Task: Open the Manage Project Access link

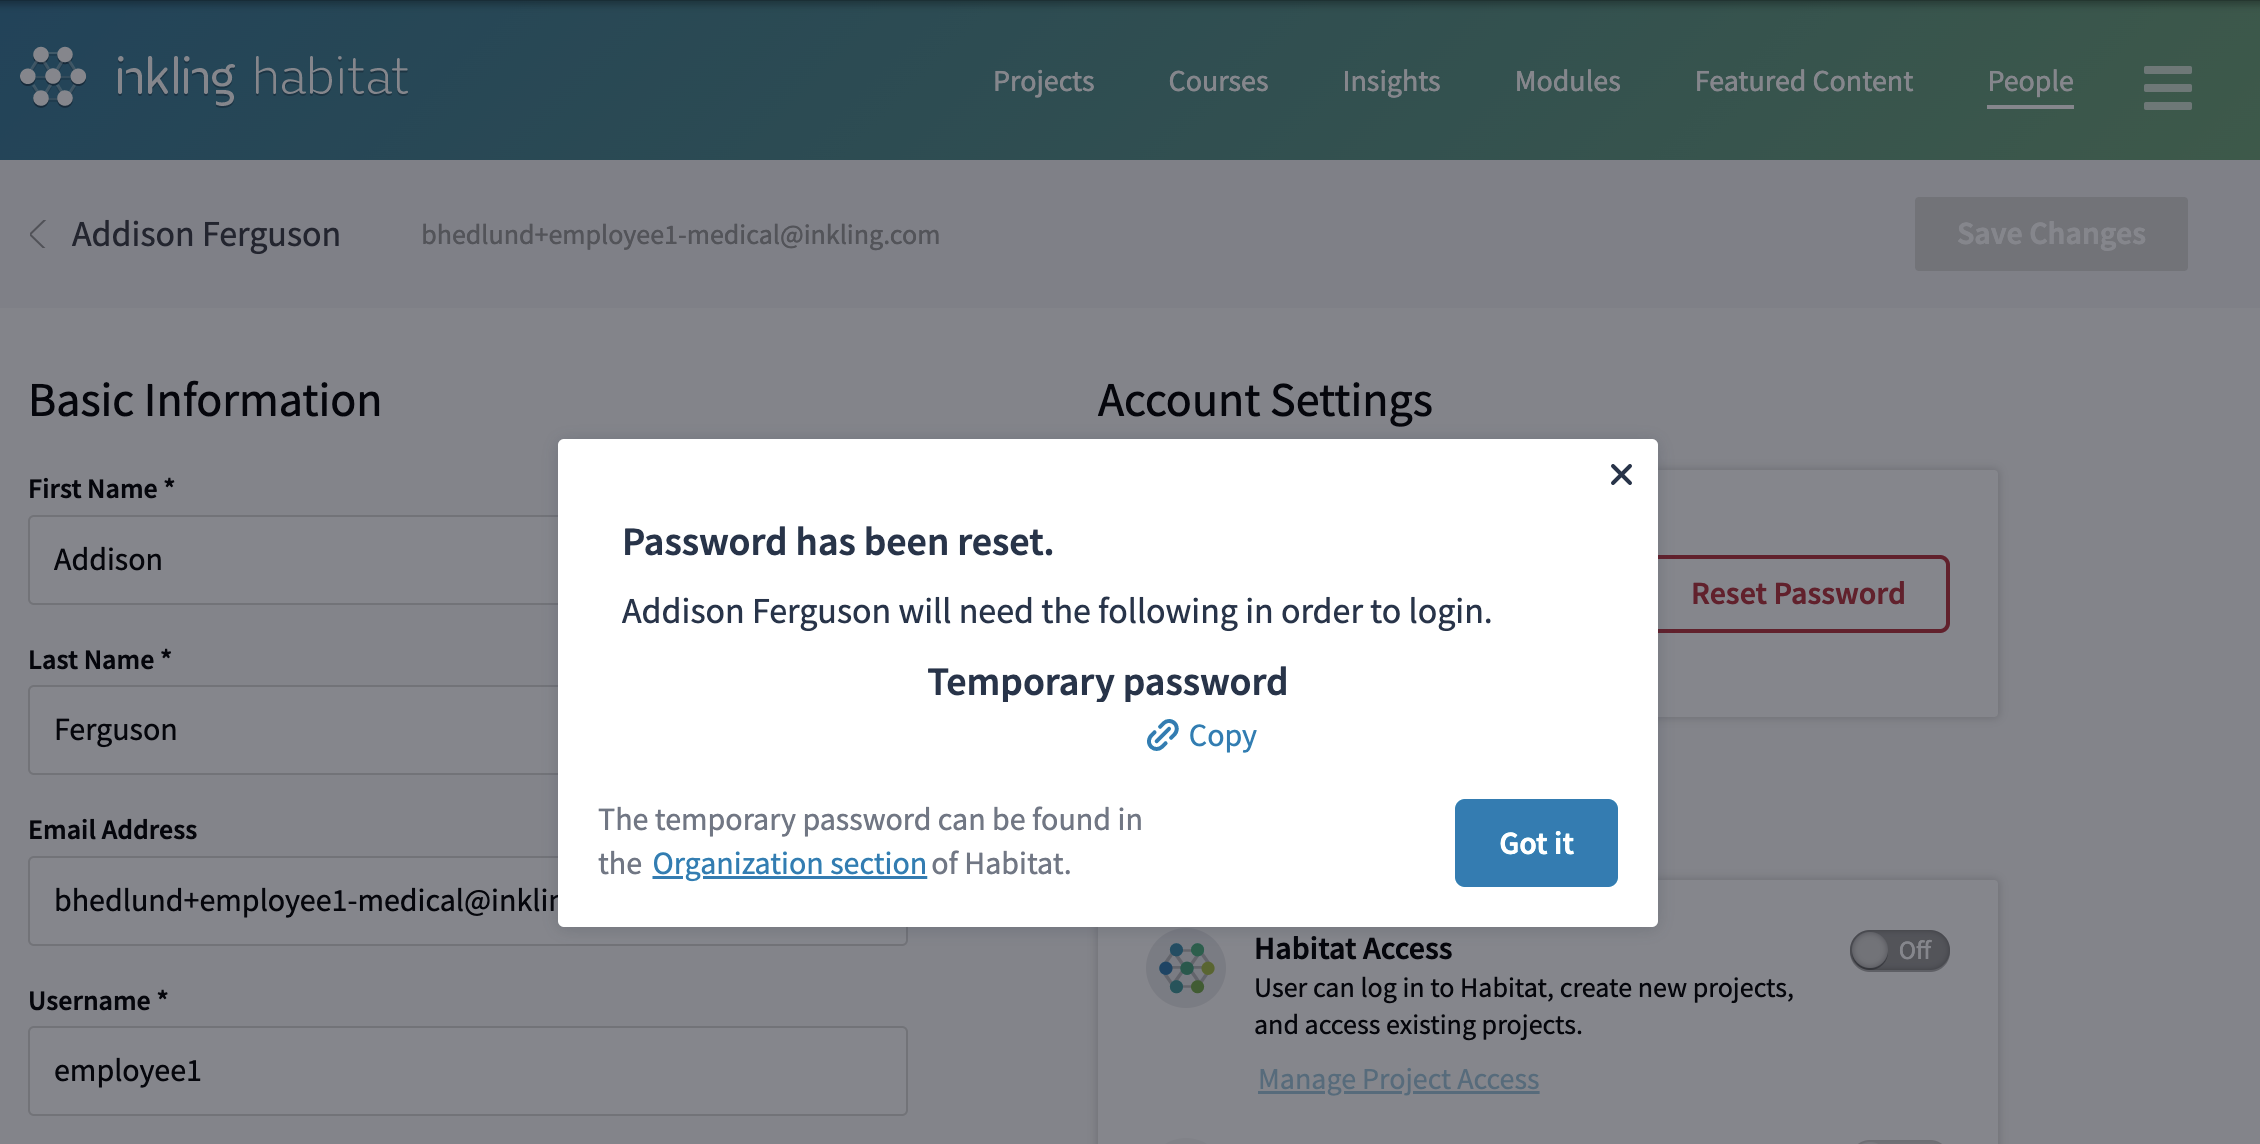Action: pos(1398,1079)
